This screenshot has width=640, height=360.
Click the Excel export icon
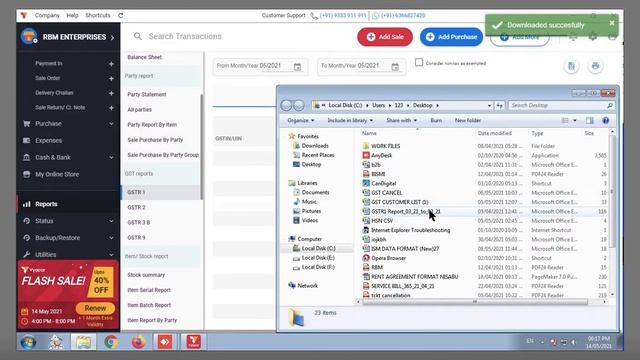point(571,66)
